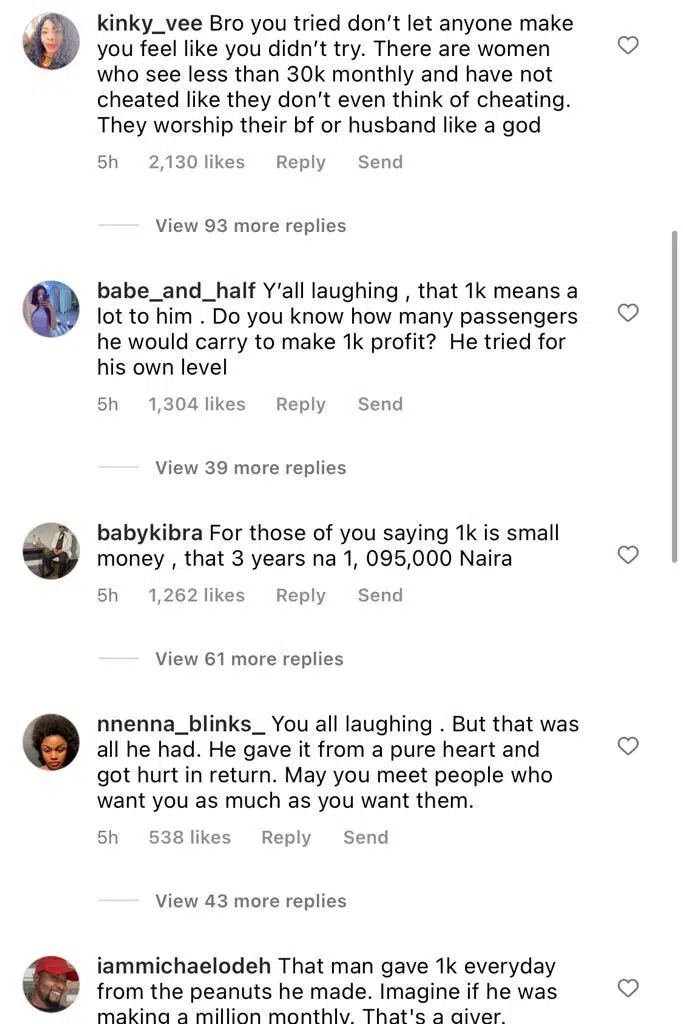Image resolution: width=683 pixels, height=1024 pixels.
Task: Open kinky_vee's profile picture
Action: [x=51, y=41]
